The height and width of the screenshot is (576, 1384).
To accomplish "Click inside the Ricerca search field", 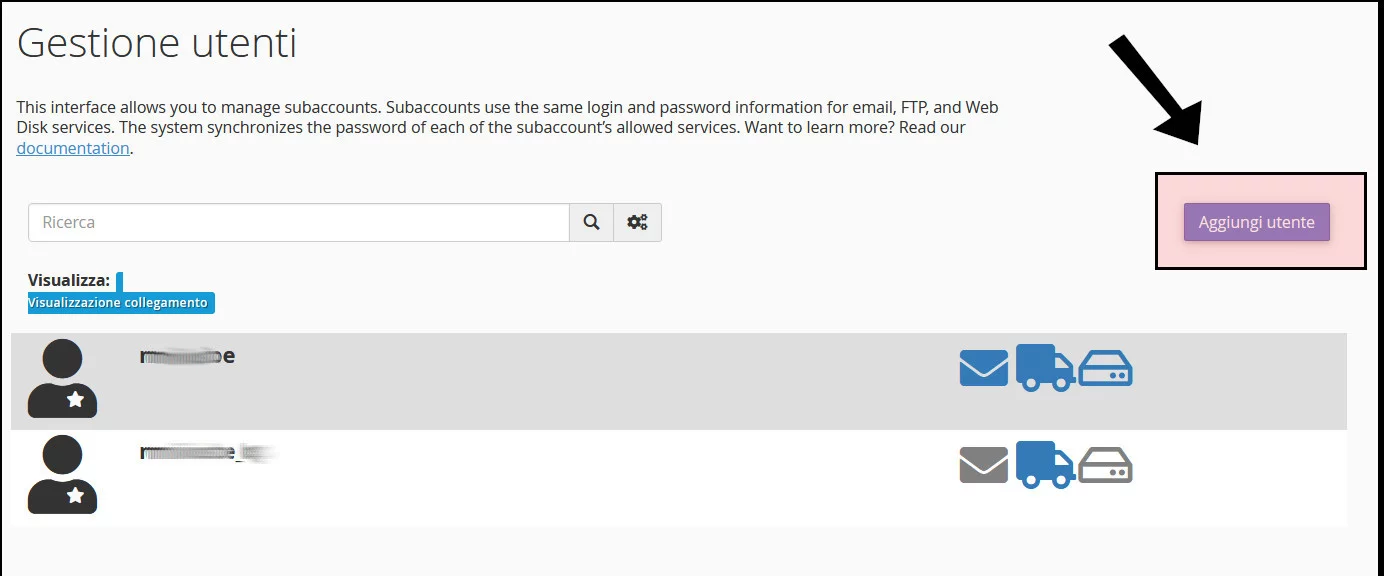I will tap(297, 222).
